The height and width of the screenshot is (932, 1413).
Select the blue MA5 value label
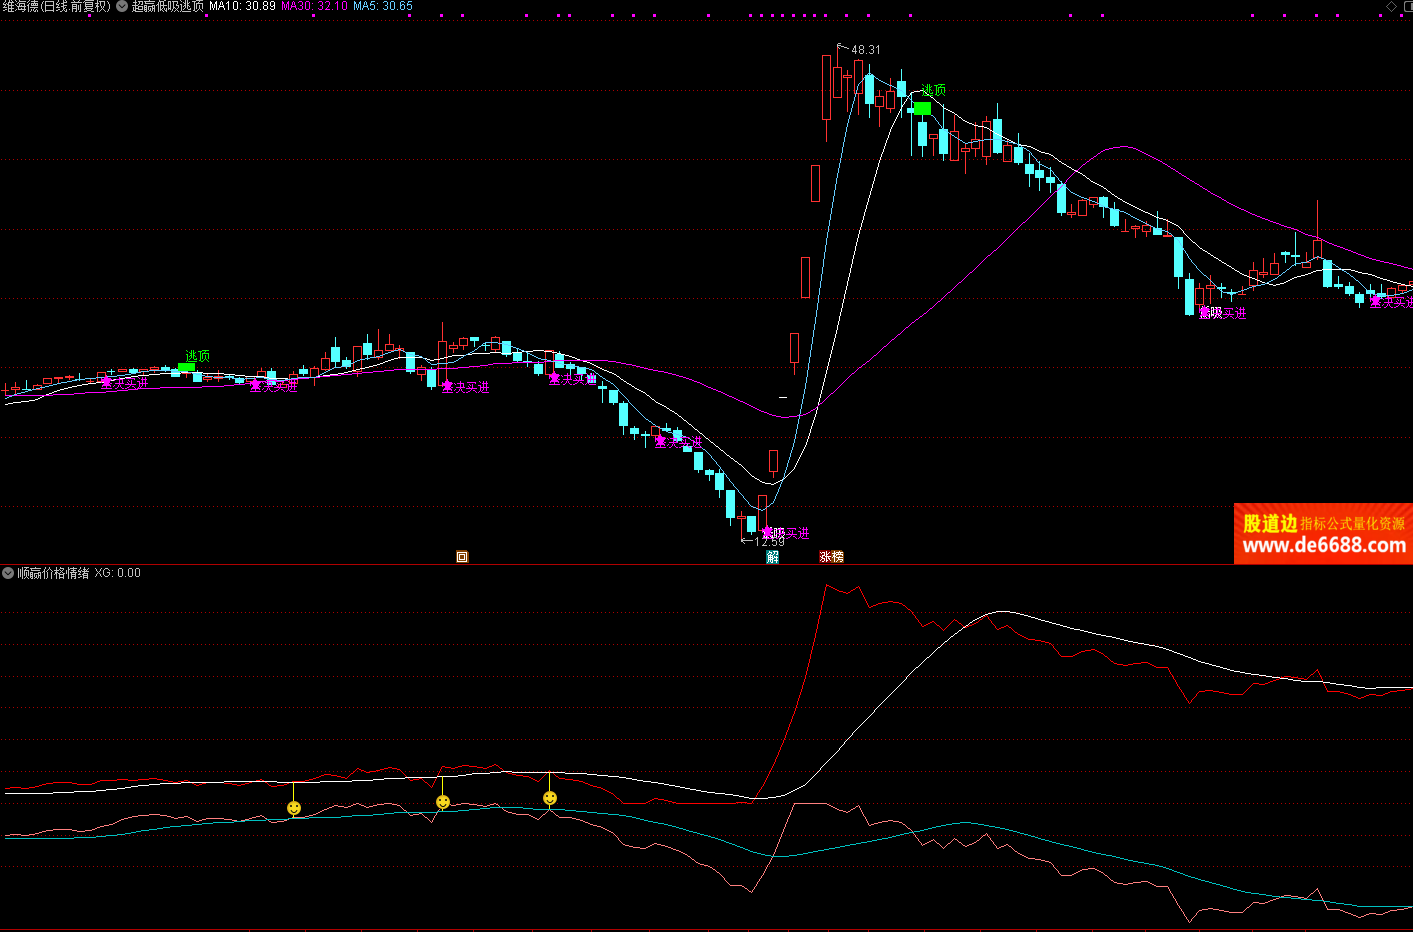click(x=383, y=6)
